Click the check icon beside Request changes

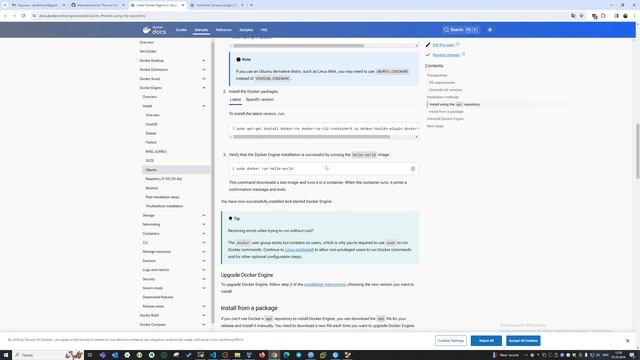tap(428, 55)
